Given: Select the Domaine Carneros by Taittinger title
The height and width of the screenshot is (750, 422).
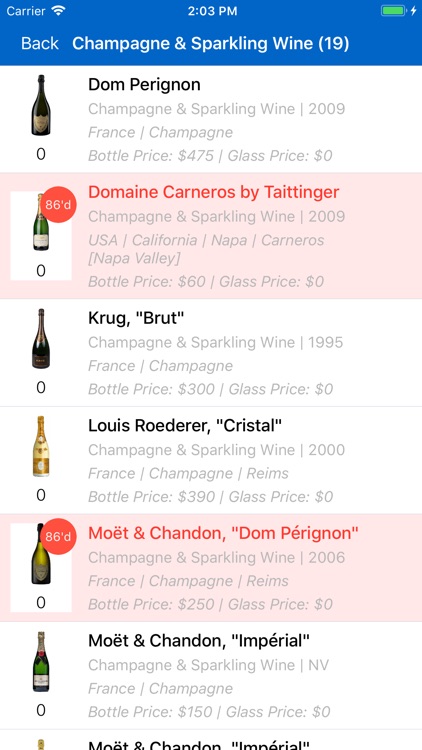Looking at the screenshot, I should pos(213,192).
